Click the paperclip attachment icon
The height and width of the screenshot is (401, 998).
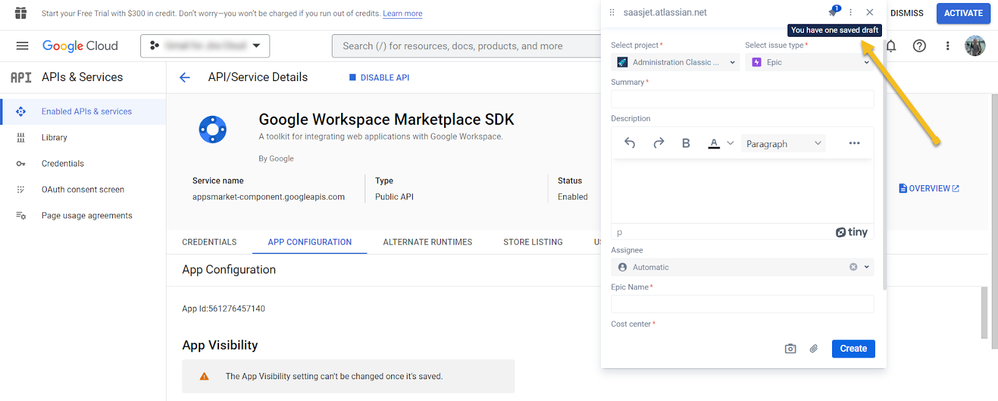tap(813, 348)
